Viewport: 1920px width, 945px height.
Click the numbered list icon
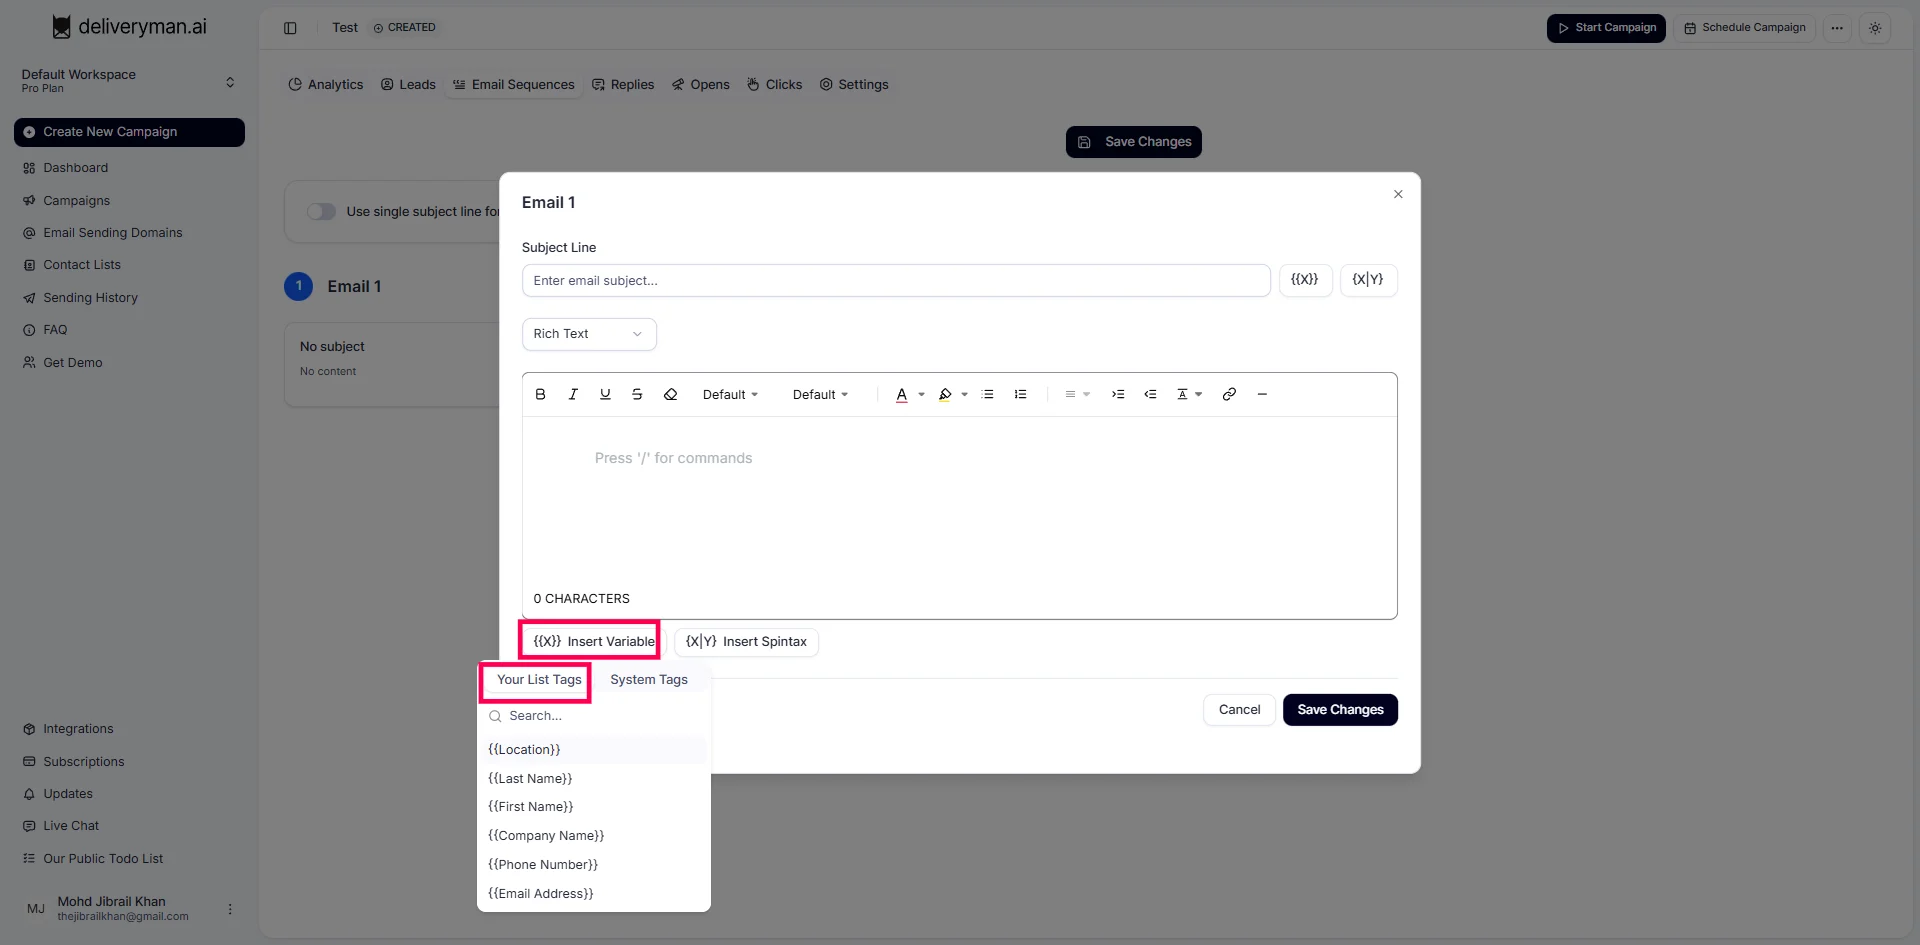click(x=1020, y=394)
